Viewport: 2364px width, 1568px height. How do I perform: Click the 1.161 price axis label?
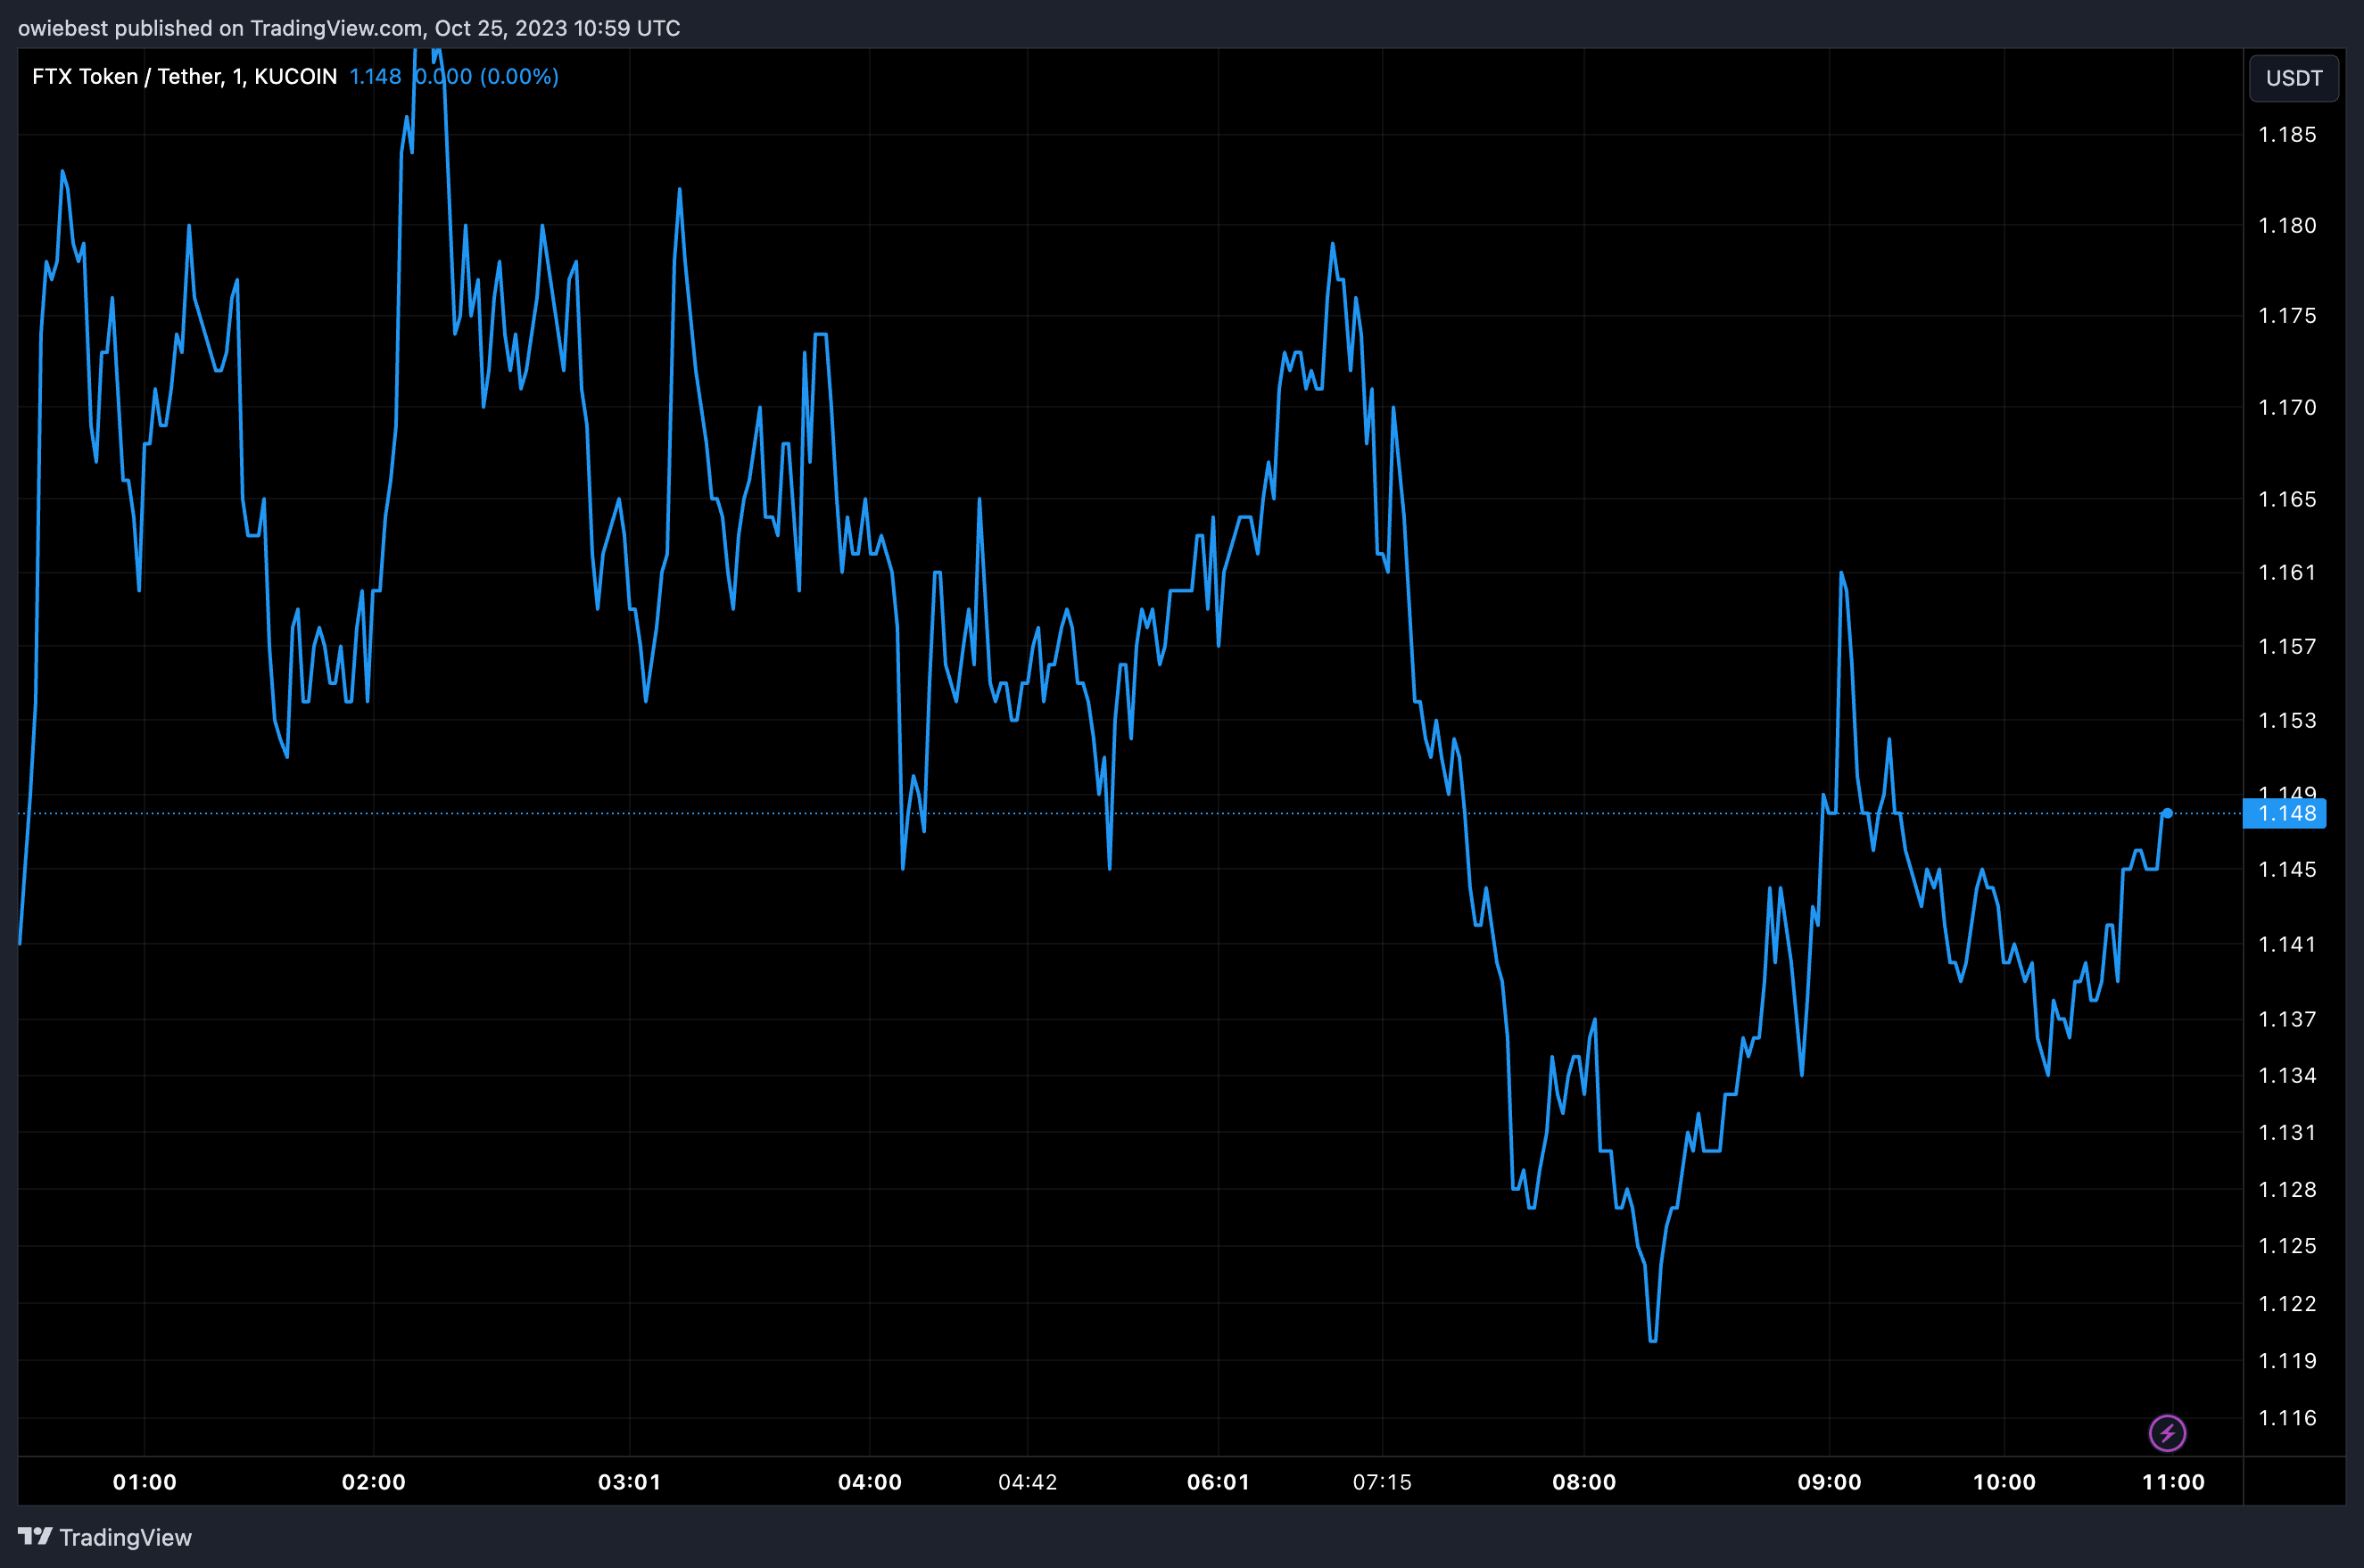(x=2288, y=572)
